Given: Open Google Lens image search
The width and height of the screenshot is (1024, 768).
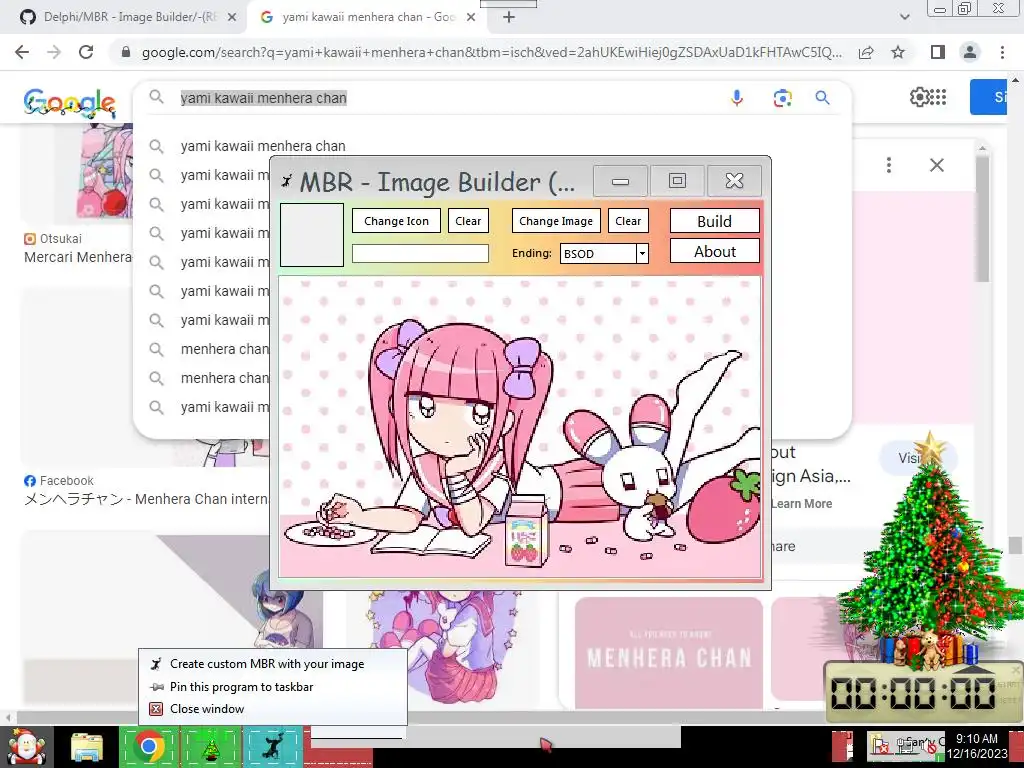Looking at the screenshot, I should pyautogui.click(x=782, y=98).
